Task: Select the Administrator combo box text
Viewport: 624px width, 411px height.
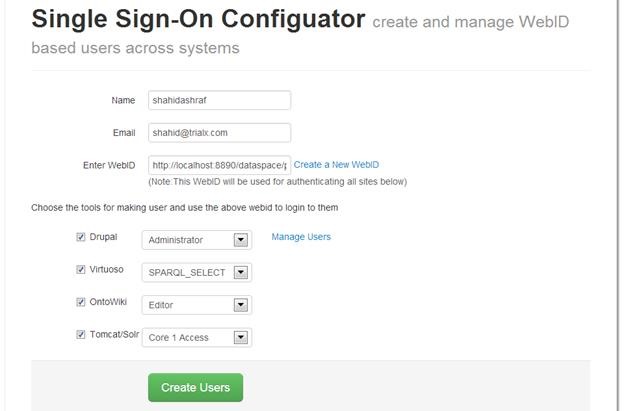Action: [176, 240]
